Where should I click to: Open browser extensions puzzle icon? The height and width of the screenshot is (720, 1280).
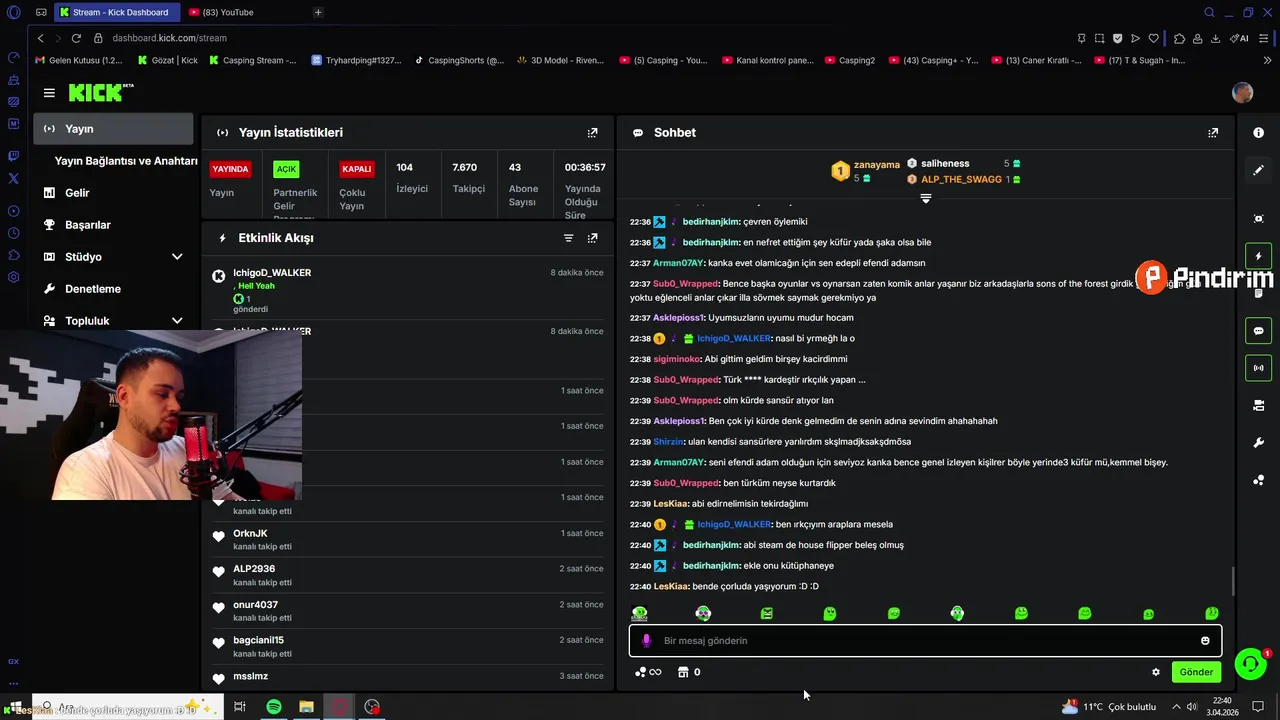(x=1180, y=38)
